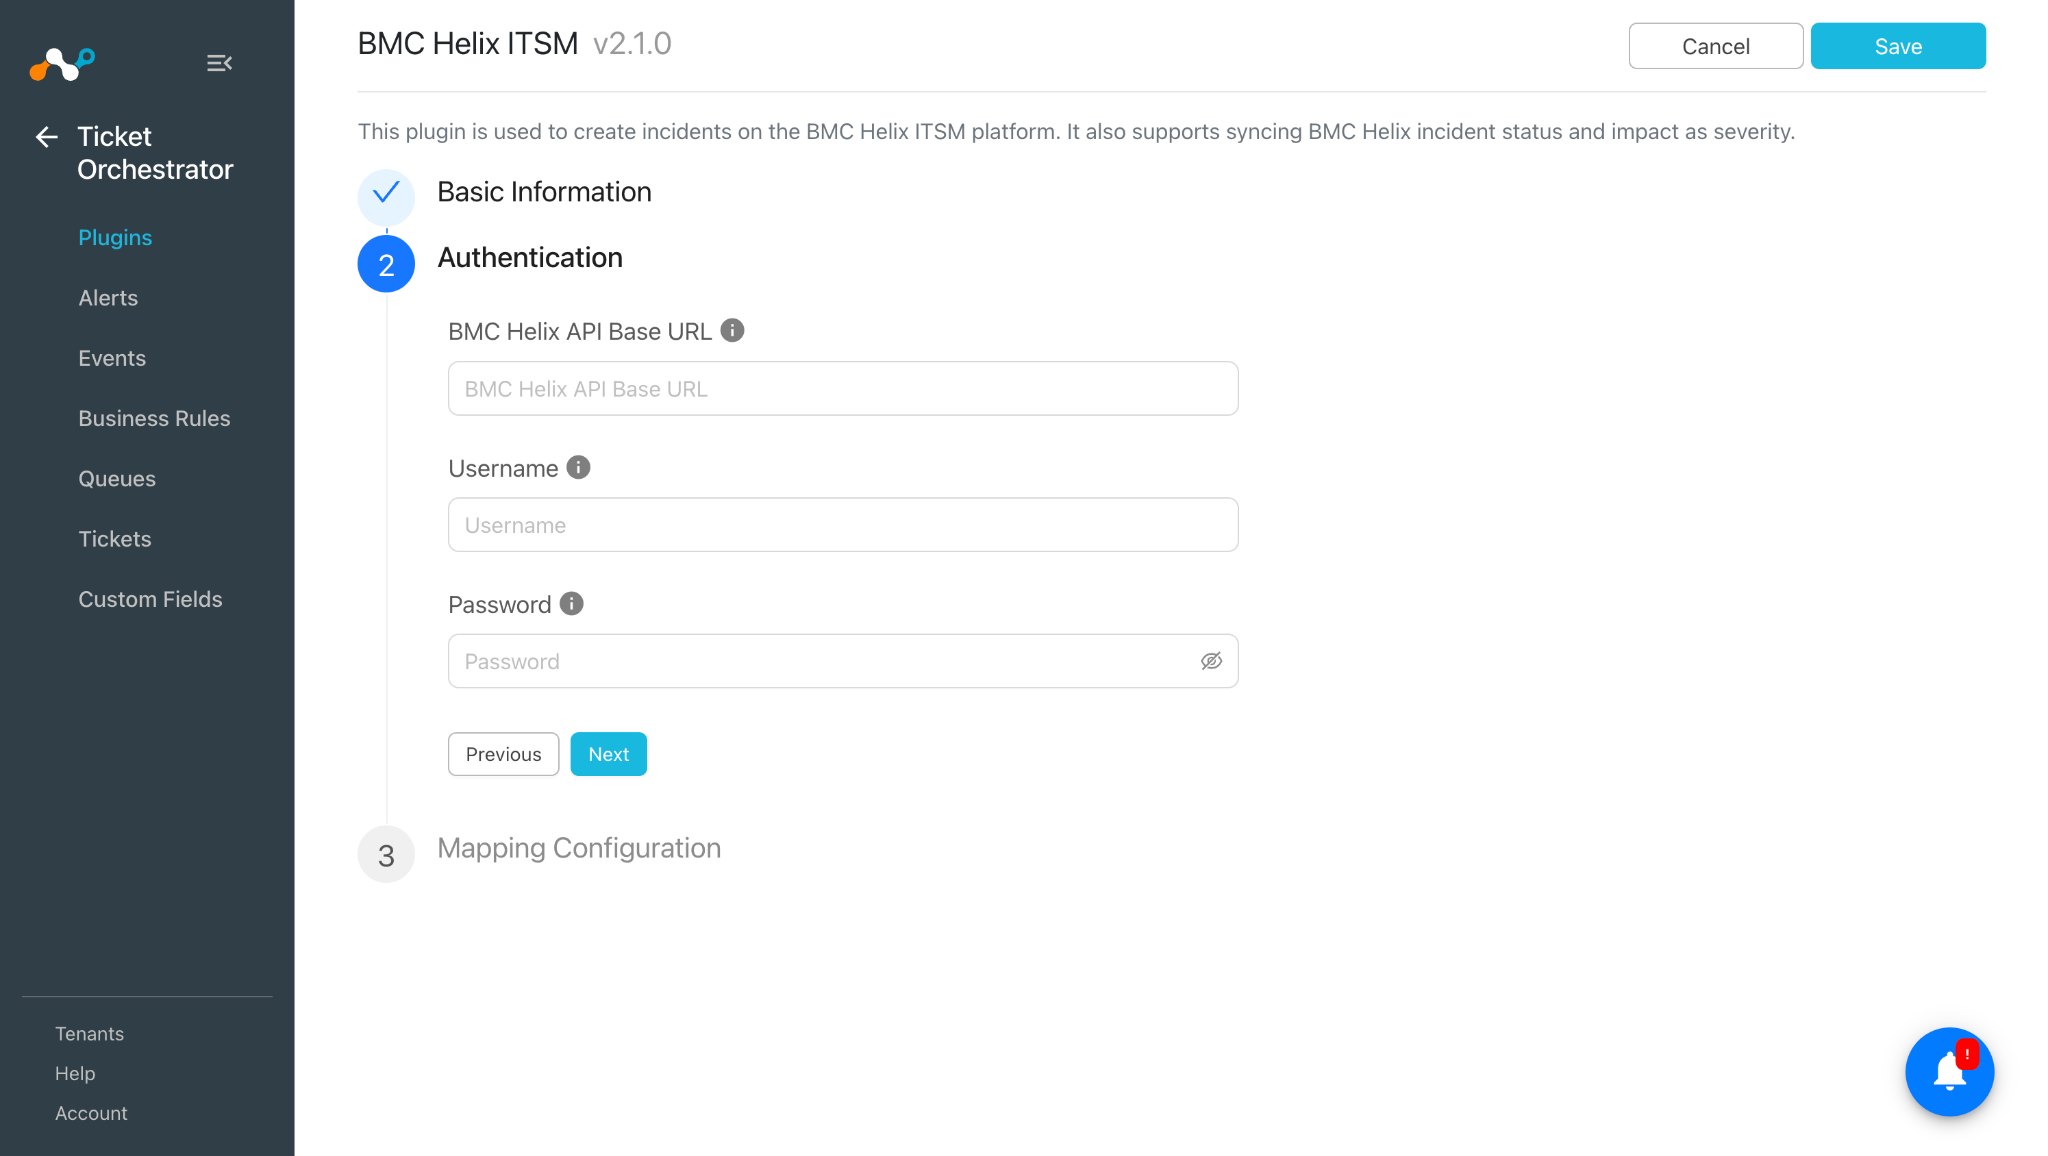Focus the Password input field

click(x=843, y=661)
